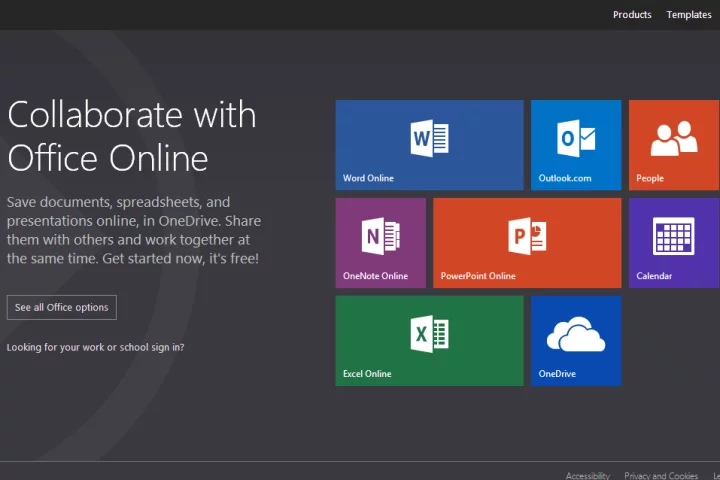720x480 pixels.
Task: Click the 'Excel Online' tile label
Action: click(367, 374)
